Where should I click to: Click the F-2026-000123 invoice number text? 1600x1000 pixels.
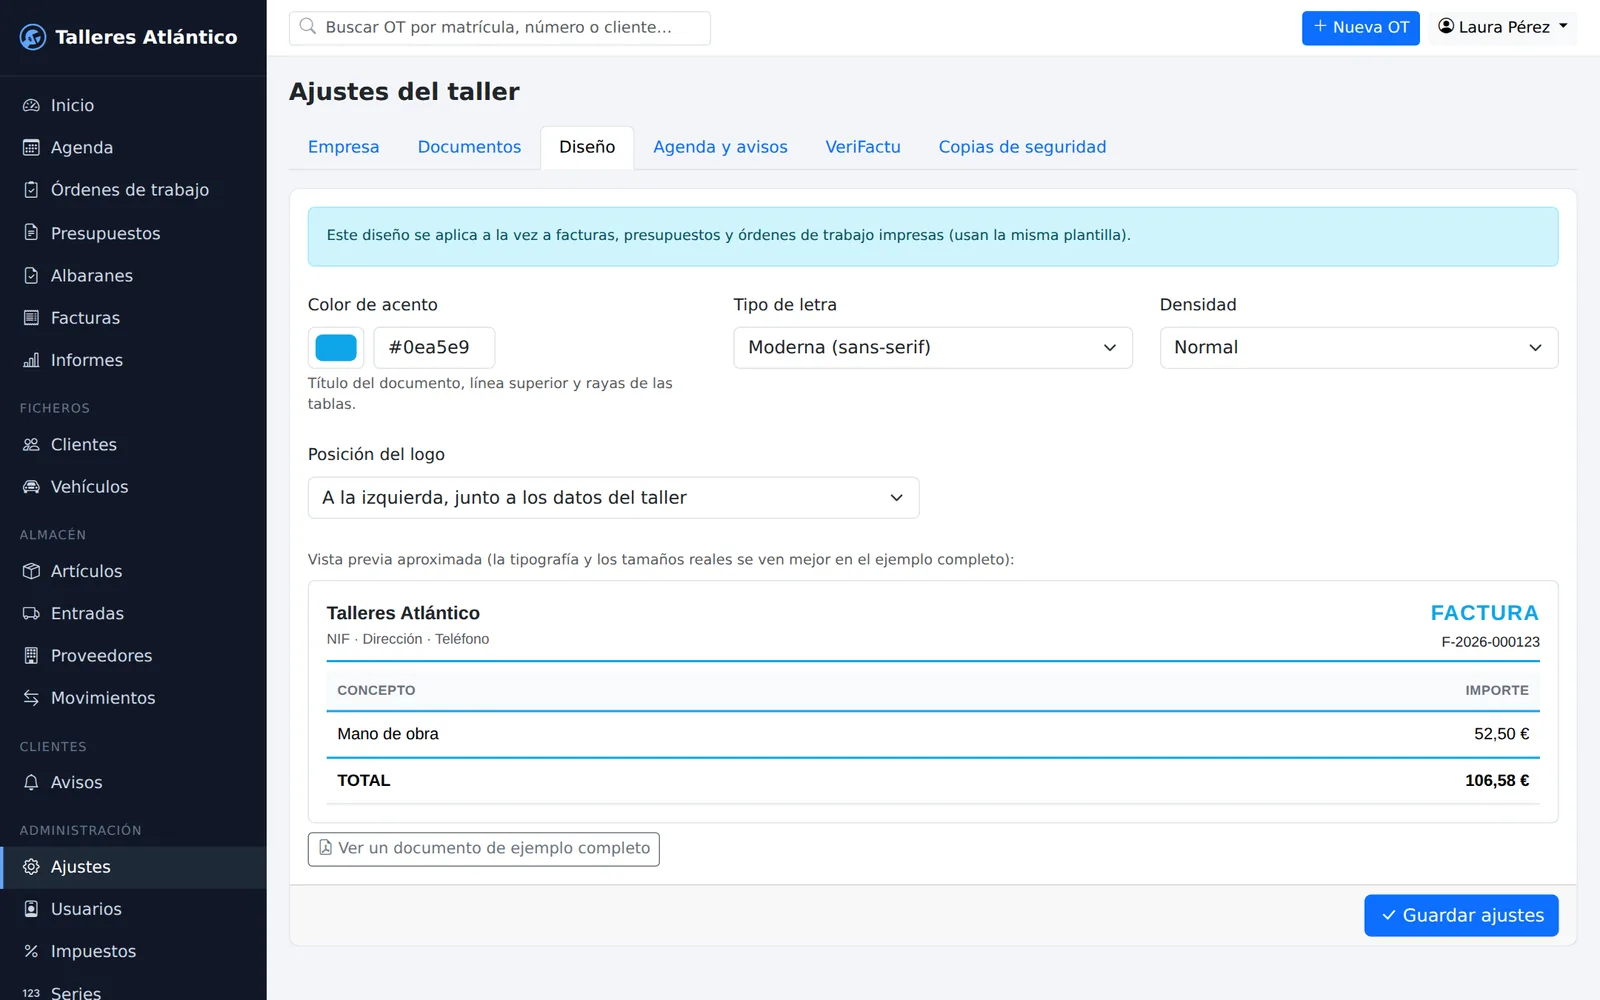(x=1490, y=642)
